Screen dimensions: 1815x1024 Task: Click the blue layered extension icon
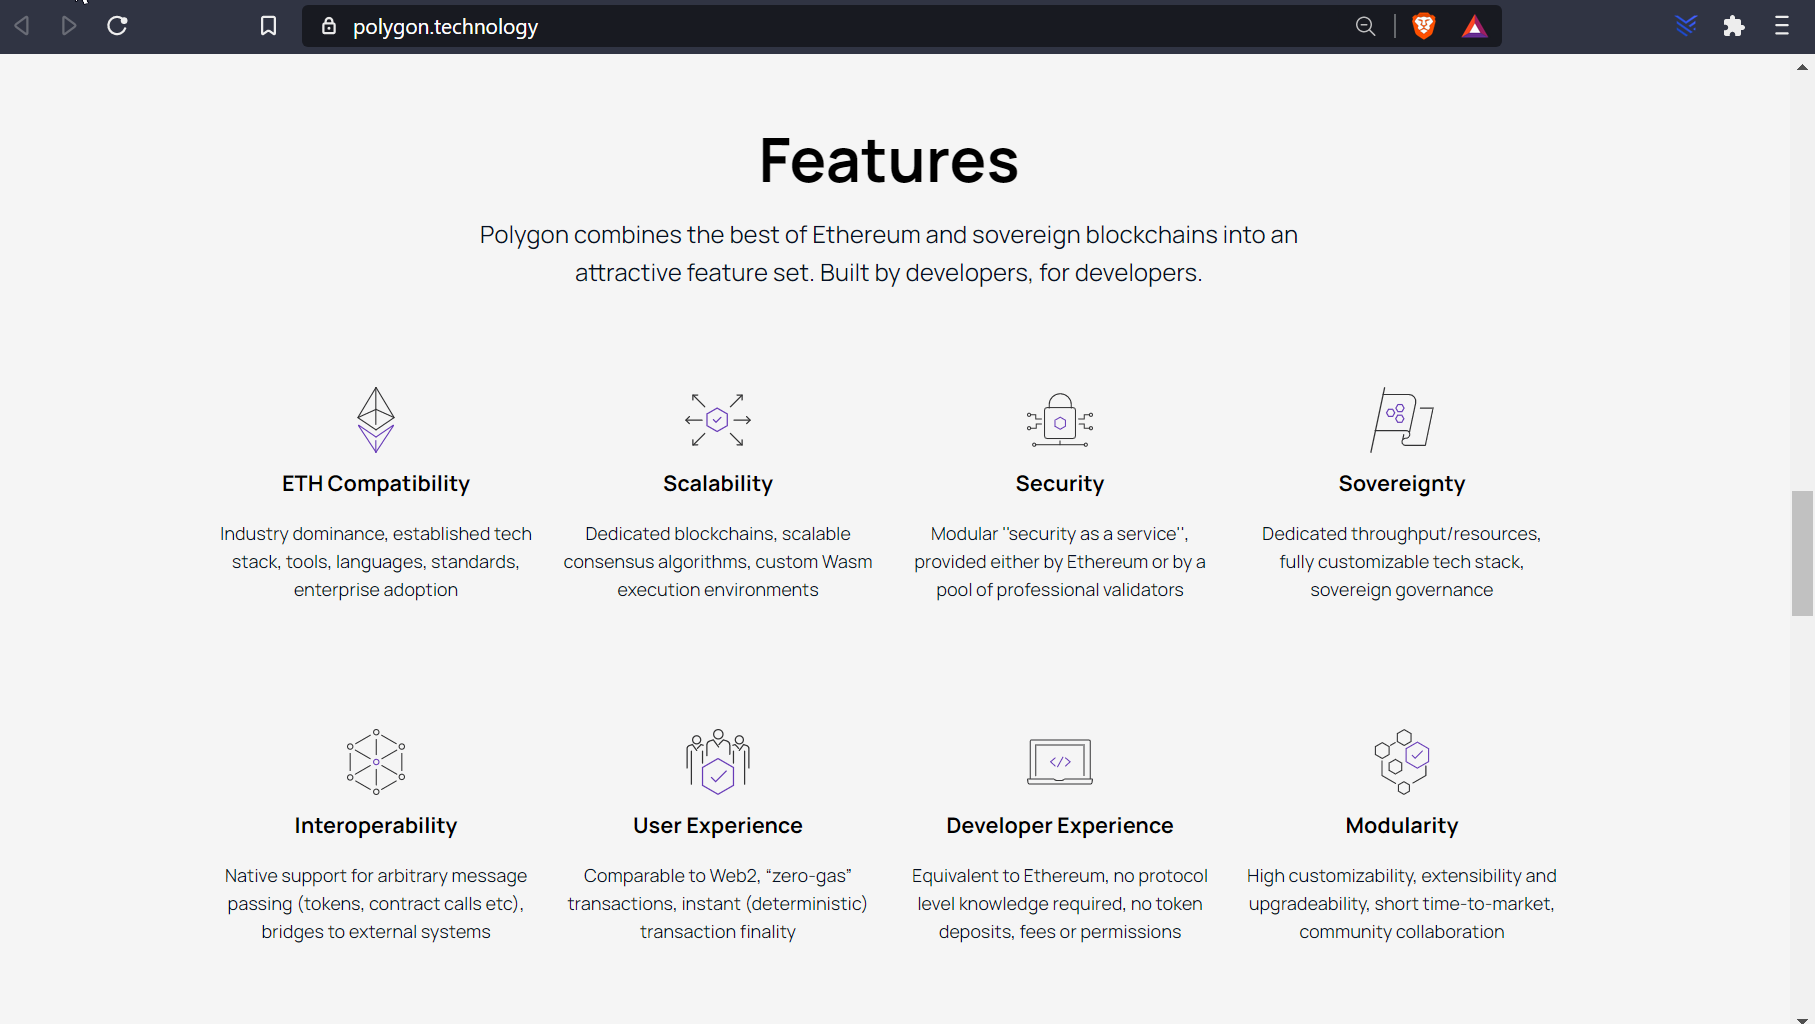pyautogui.click(x=1686, y=26)
